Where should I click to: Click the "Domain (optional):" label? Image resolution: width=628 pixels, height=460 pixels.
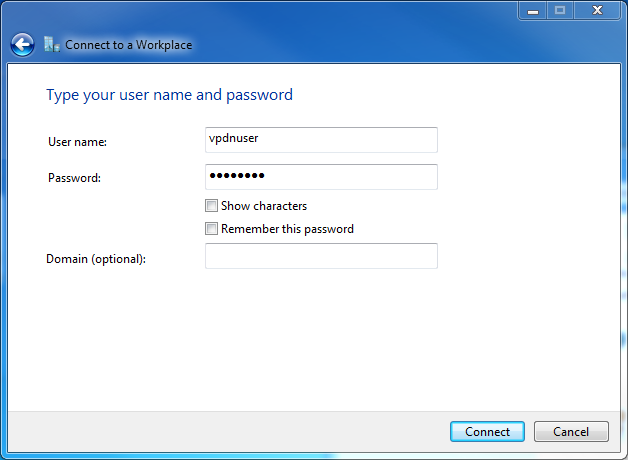click(96, 259)
